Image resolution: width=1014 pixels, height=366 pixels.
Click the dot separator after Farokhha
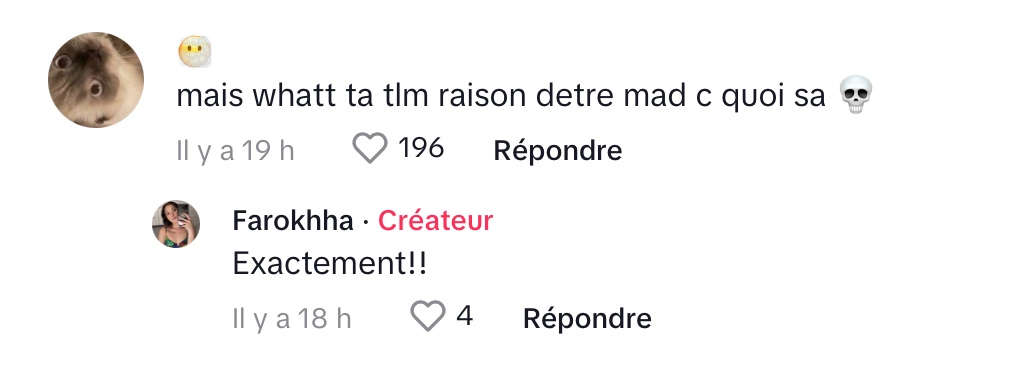point(365,222)
